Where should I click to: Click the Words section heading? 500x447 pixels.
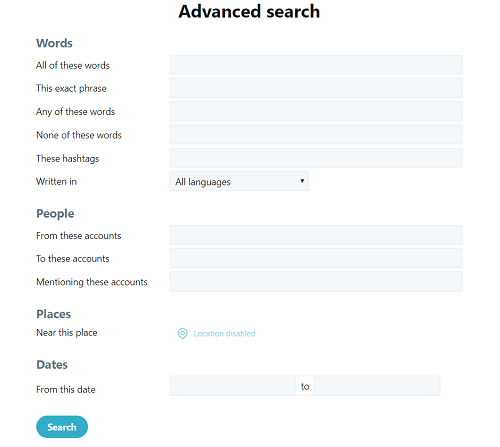point(54,43)
